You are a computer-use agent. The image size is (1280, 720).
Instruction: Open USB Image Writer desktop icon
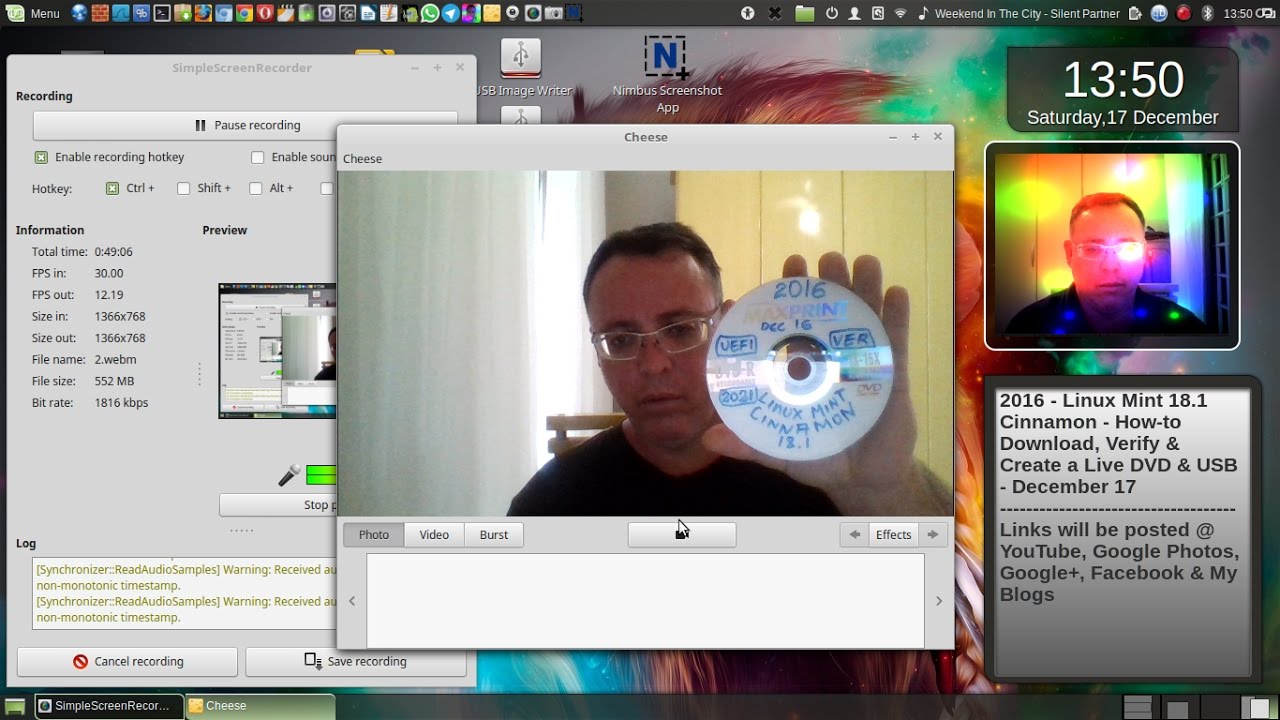point(521,69)
